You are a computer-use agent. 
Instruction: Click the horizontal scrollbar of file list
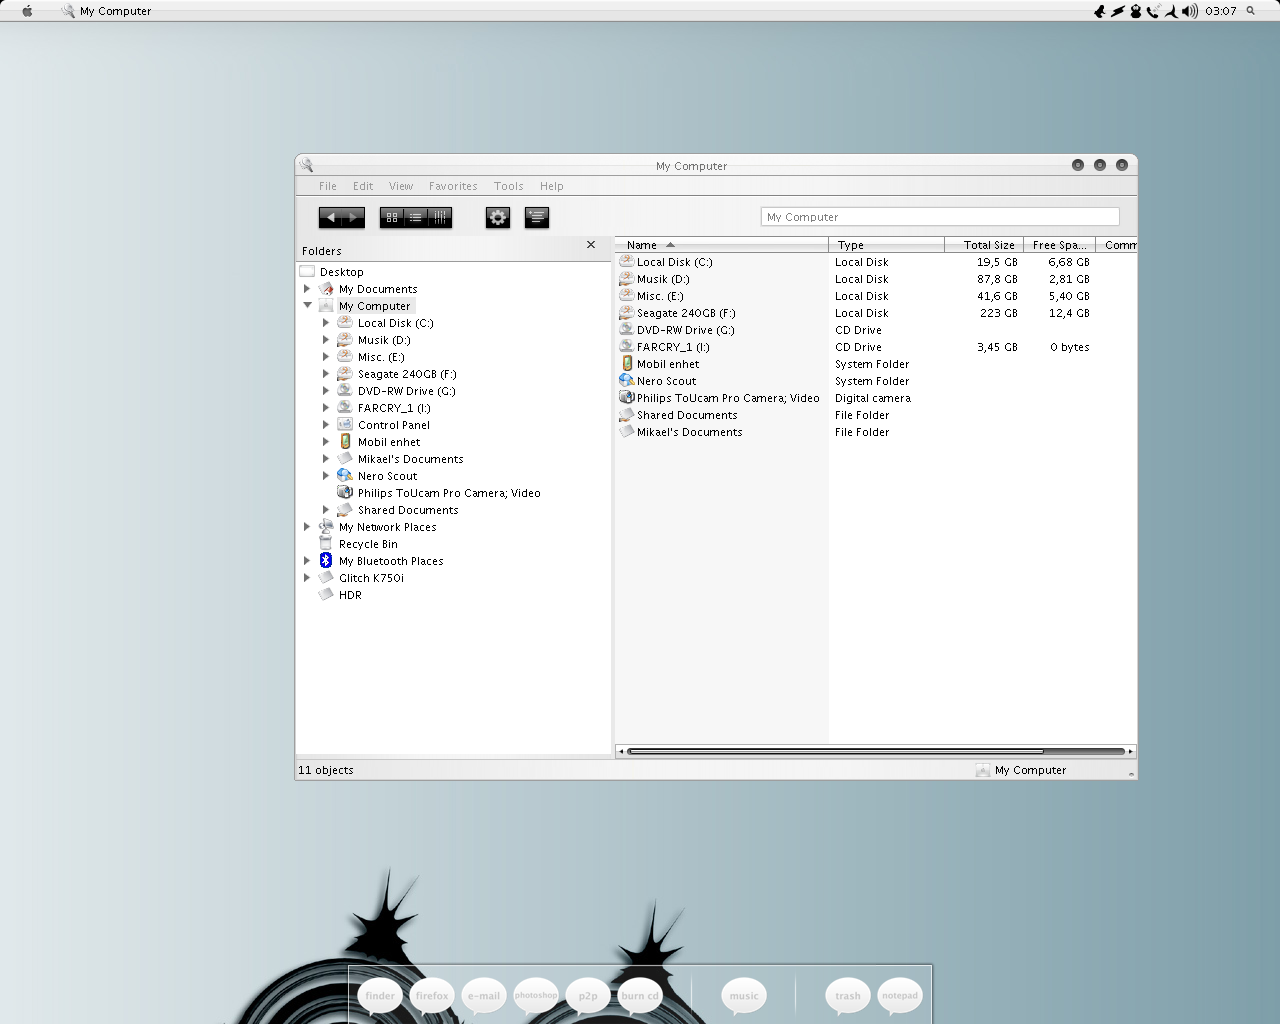[875, 751]
